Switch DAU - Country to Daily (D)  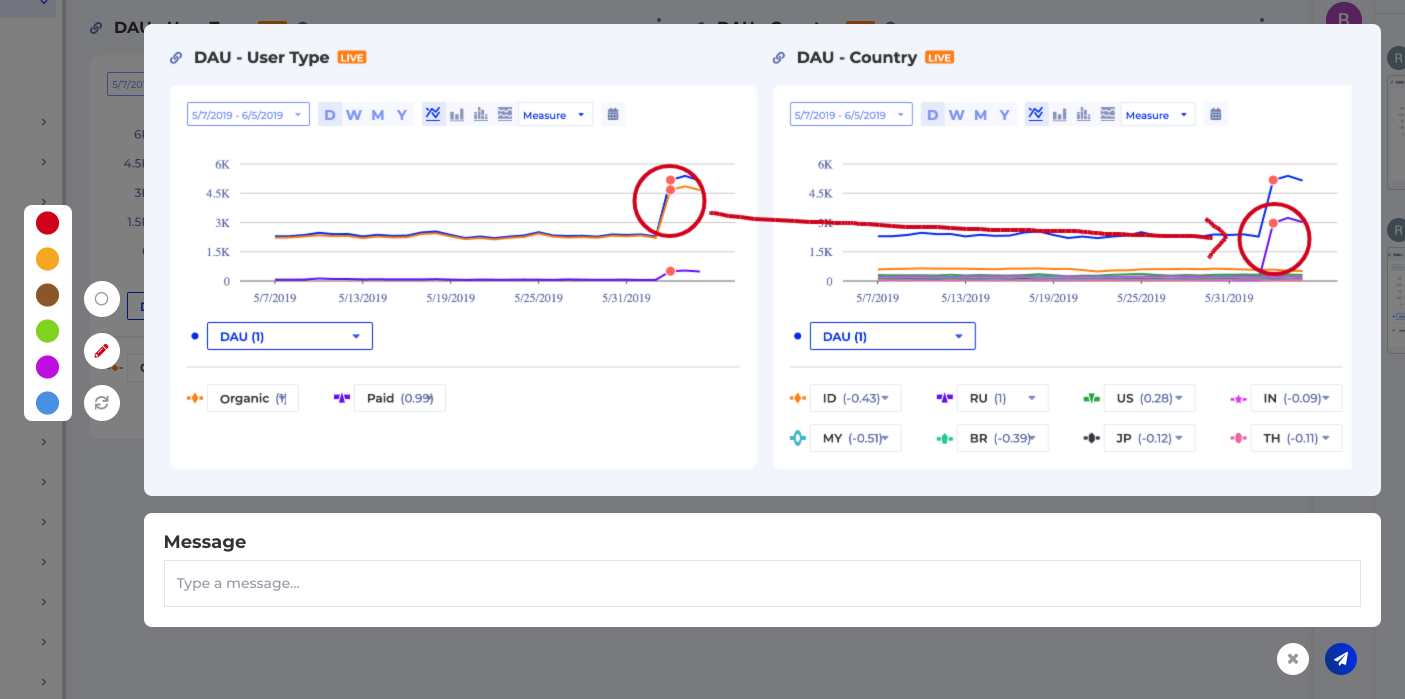click(x=933, y=115)
